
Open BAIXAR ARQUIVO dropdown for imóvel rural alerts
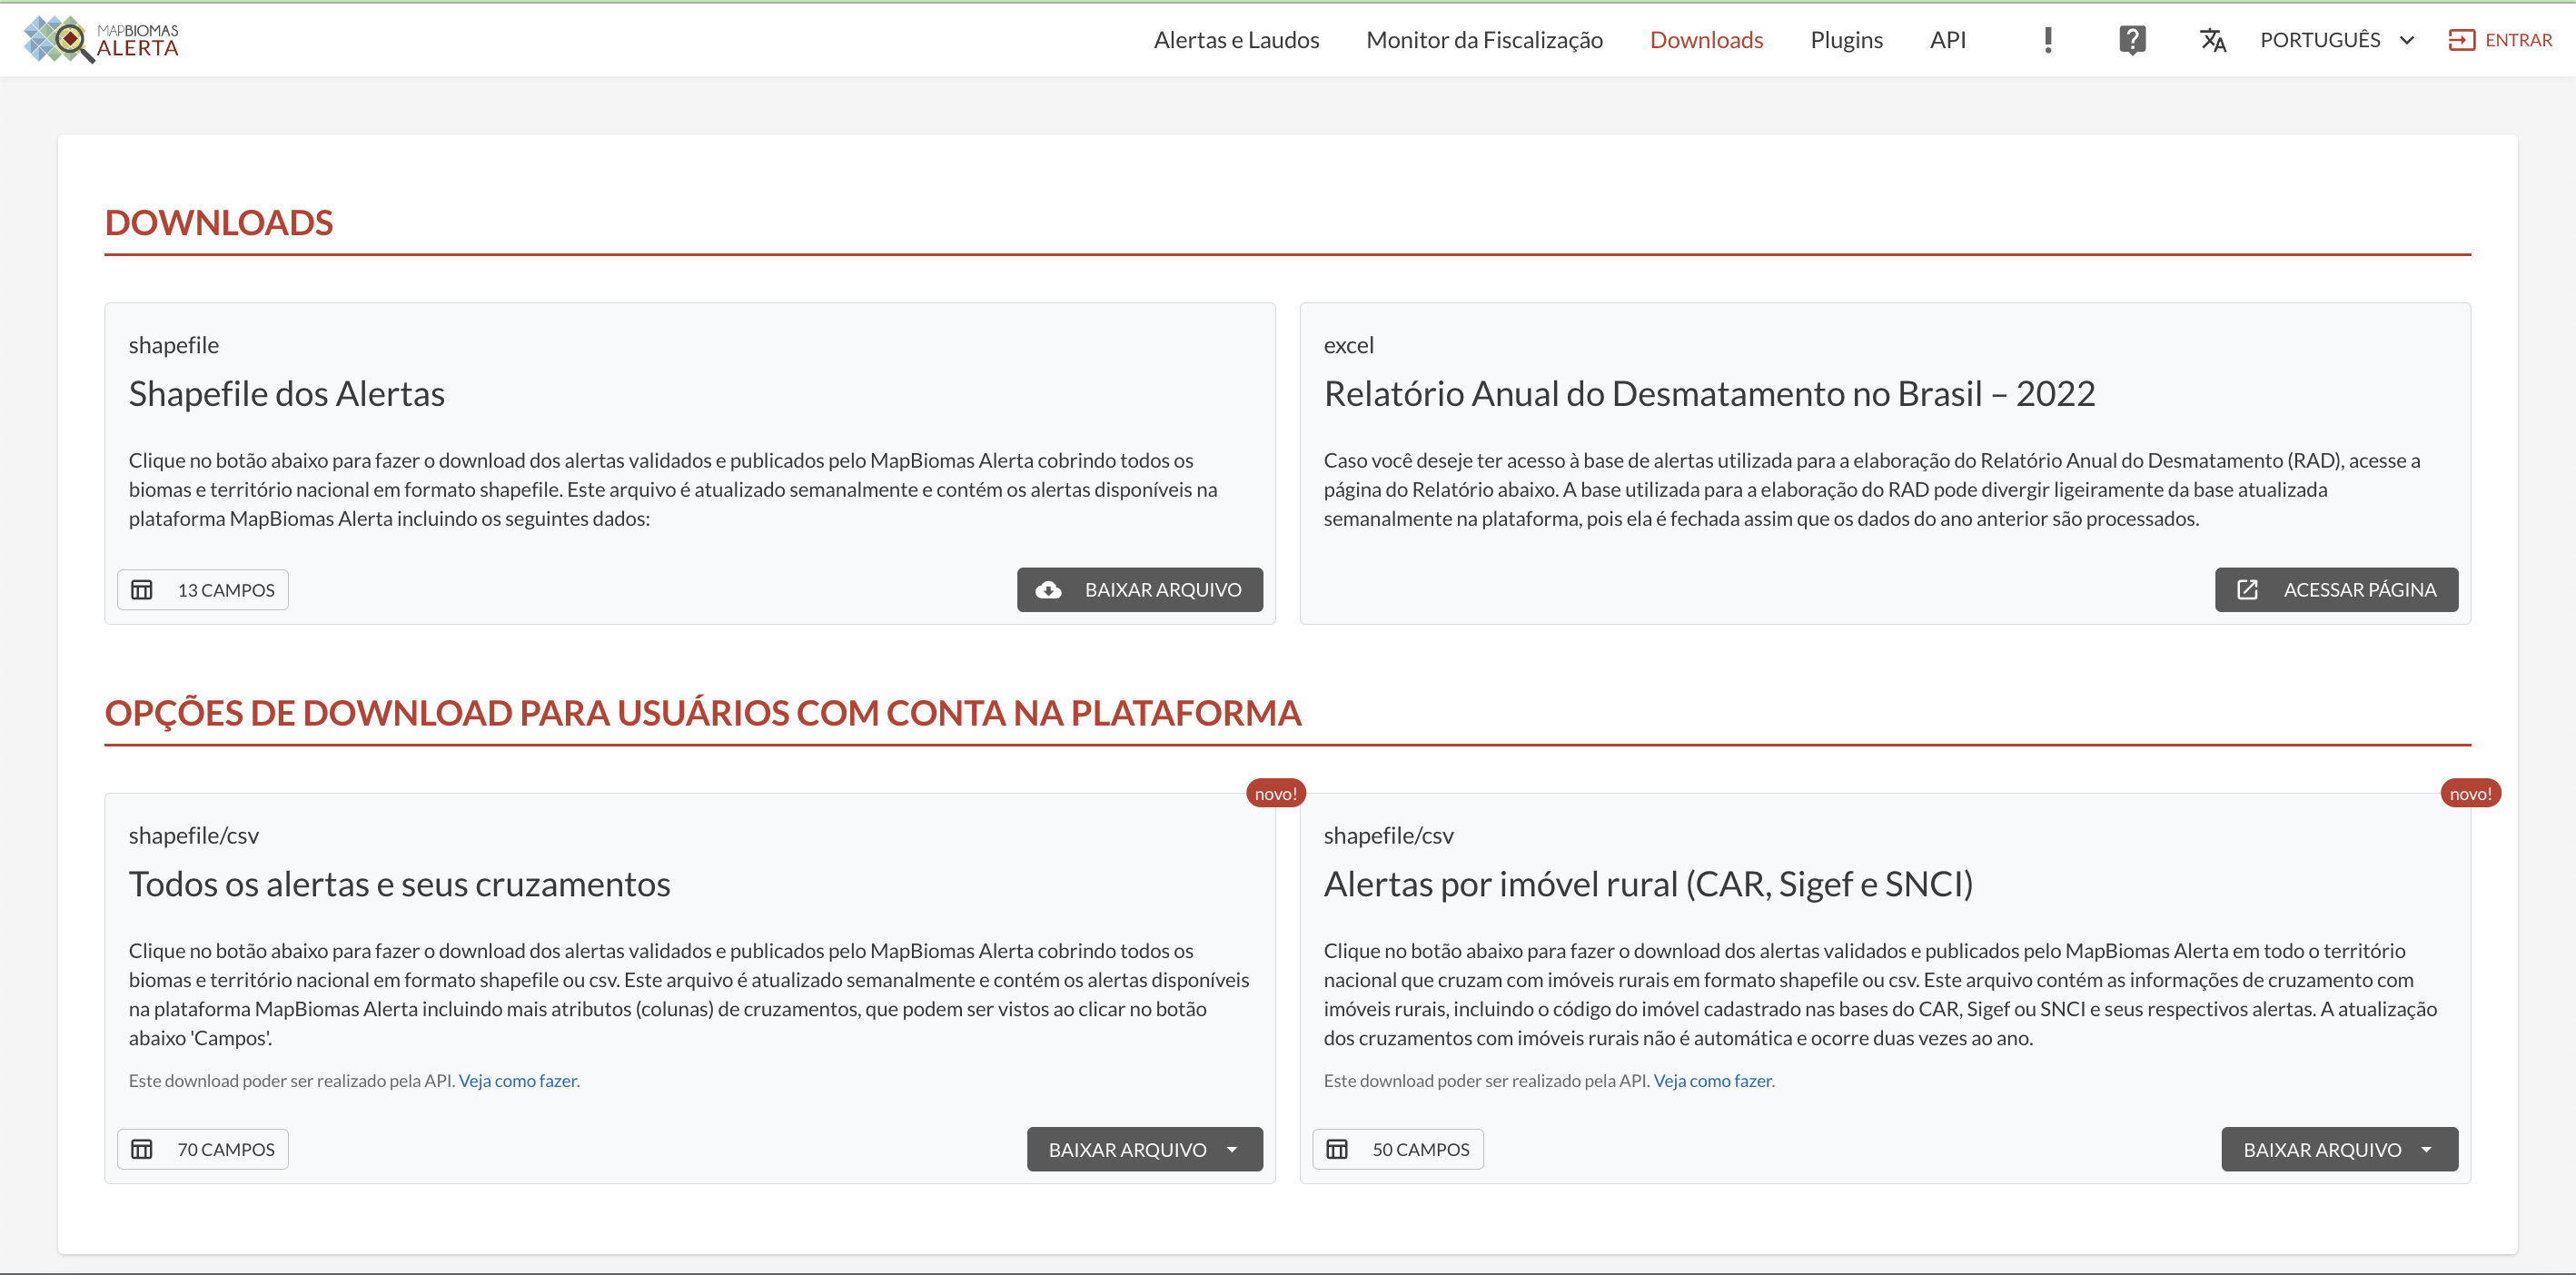coord(2339,1149)
